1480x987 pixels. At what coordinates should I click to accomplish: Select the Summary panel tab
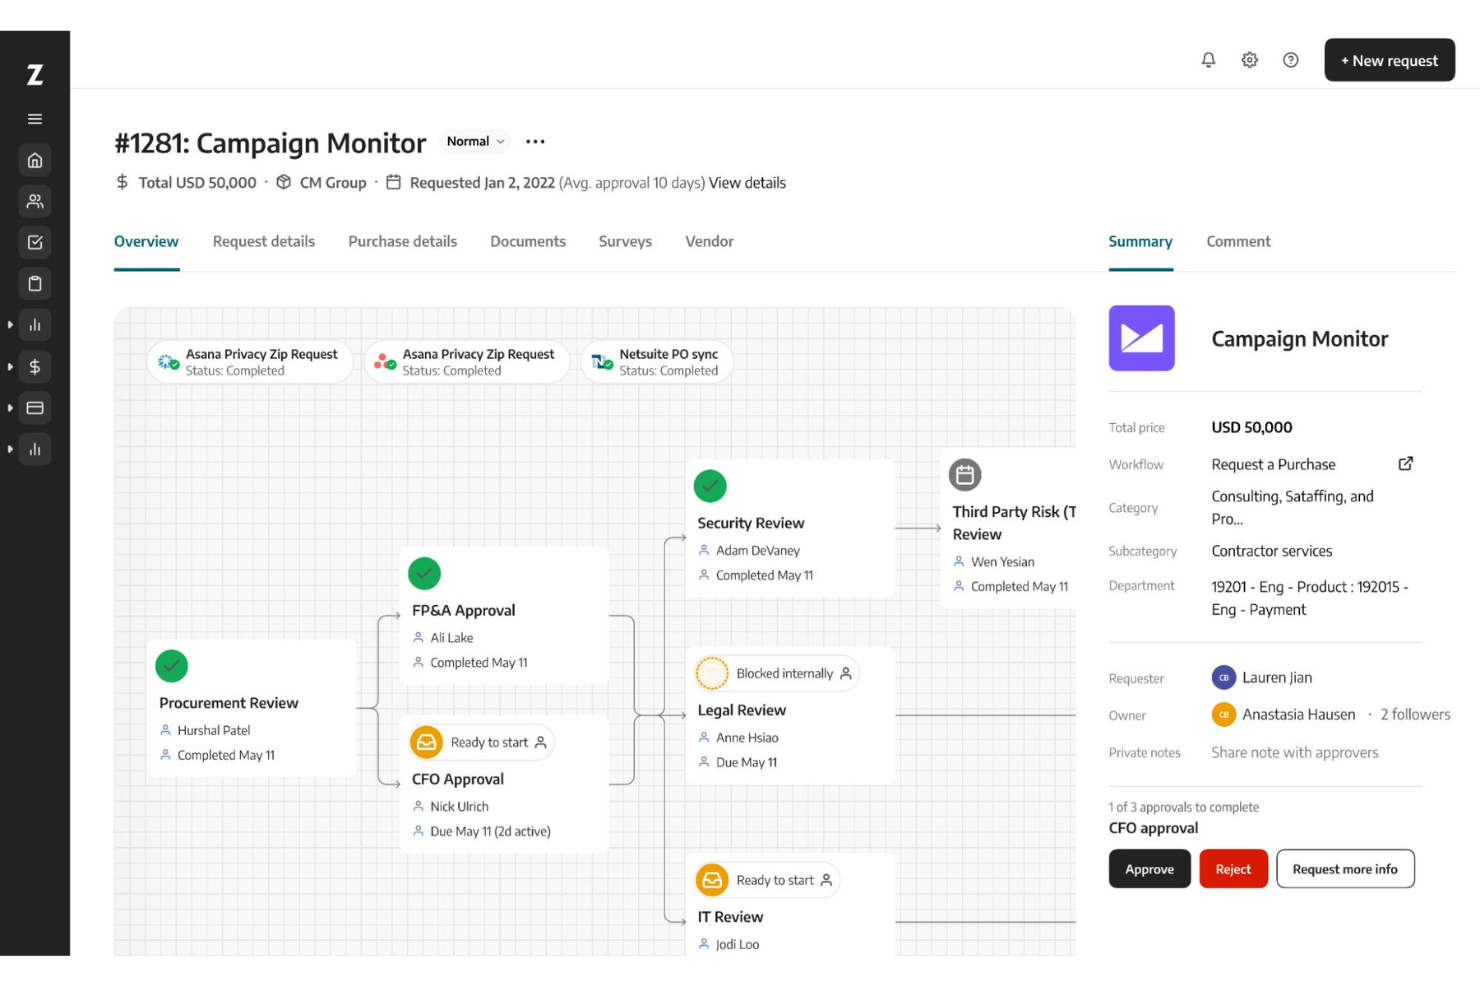pos(1140,242)
